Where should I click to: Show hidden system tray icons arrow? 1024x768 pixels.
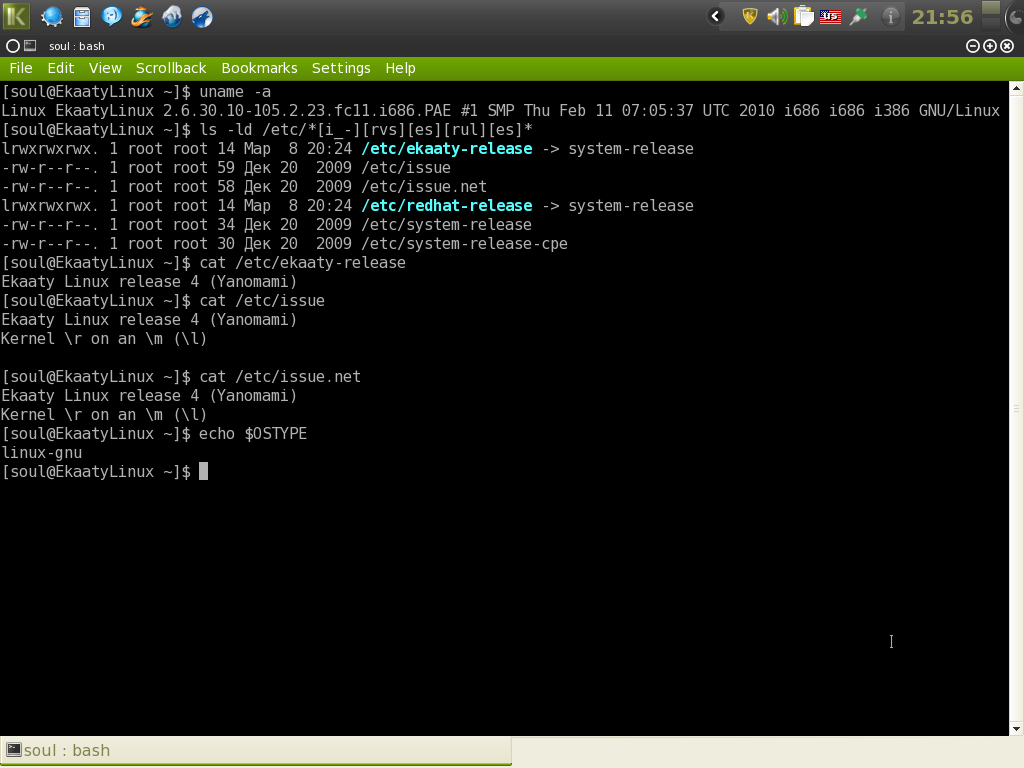coord(716,17)
